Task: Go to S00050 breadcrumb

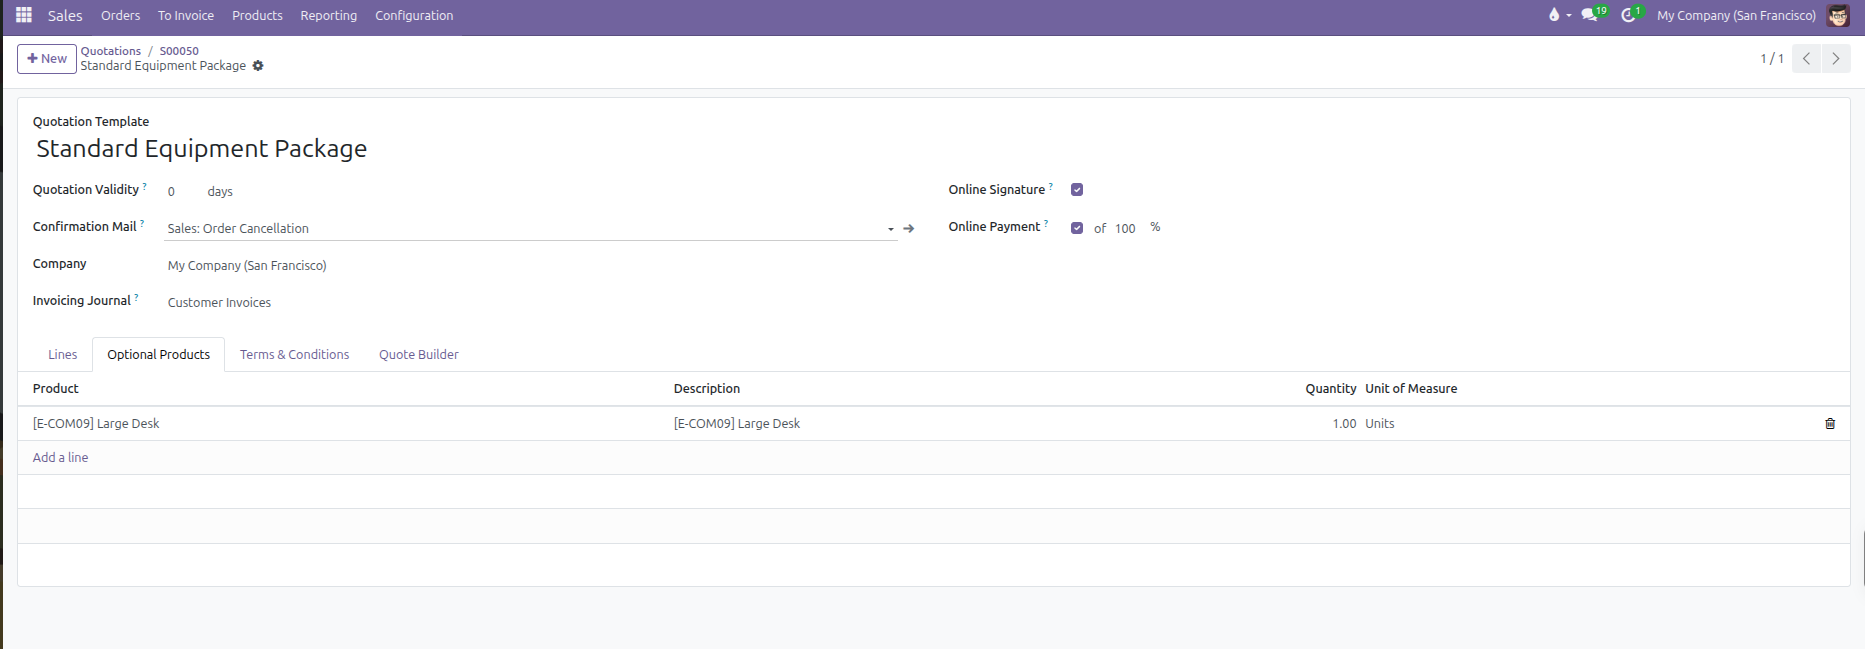Action: [x=179, y=51]
